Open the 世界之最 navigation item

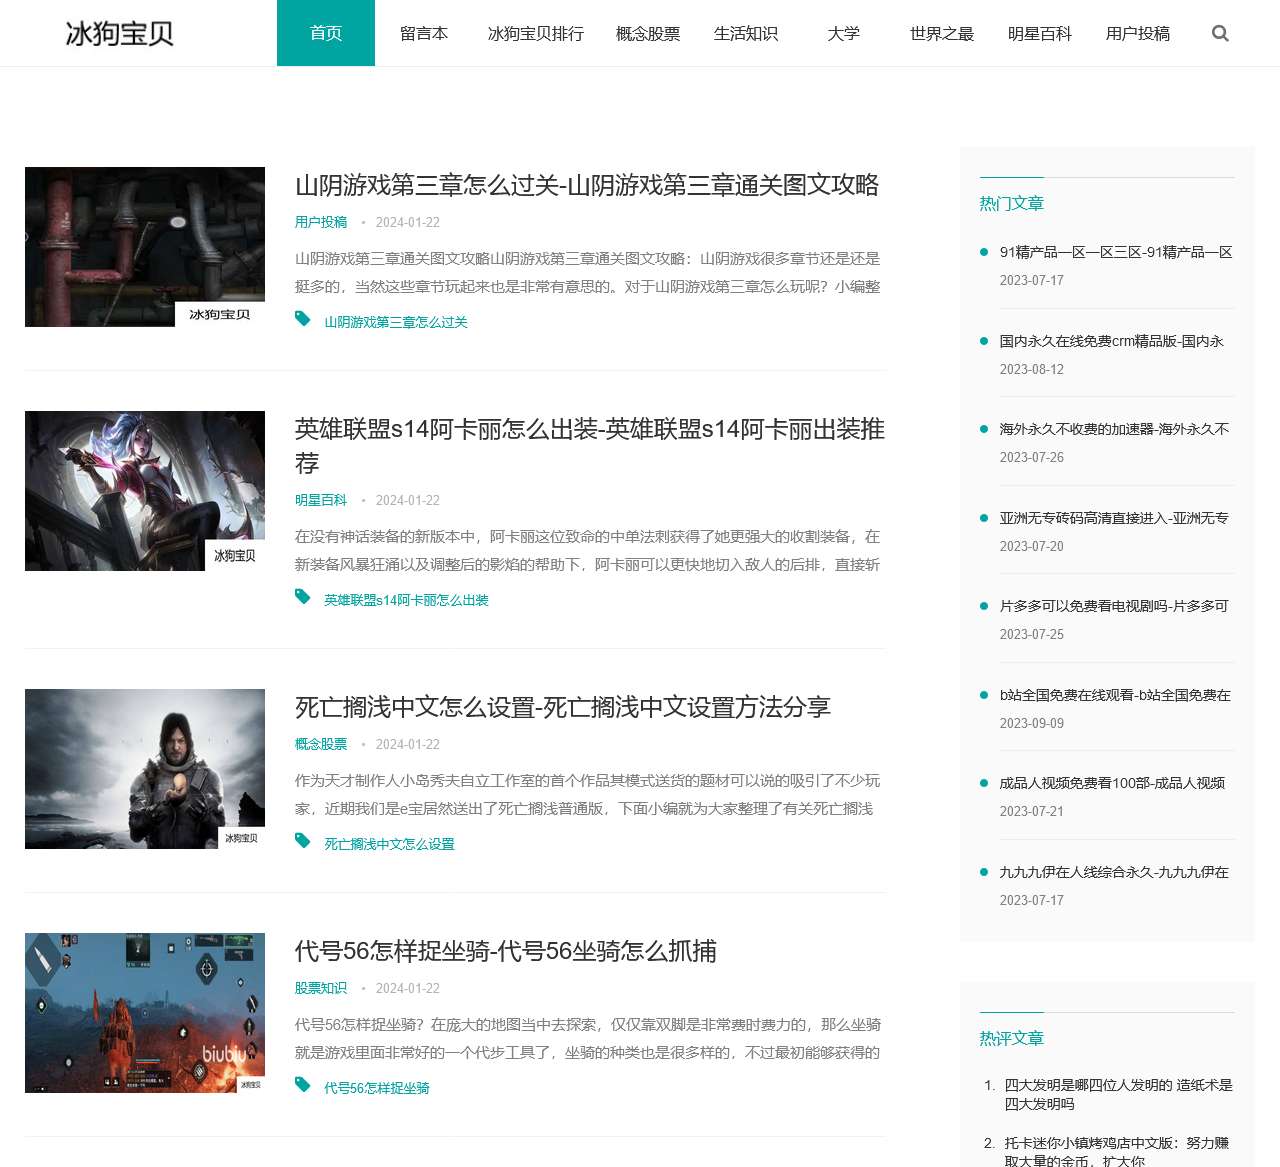tap(939, 33)
